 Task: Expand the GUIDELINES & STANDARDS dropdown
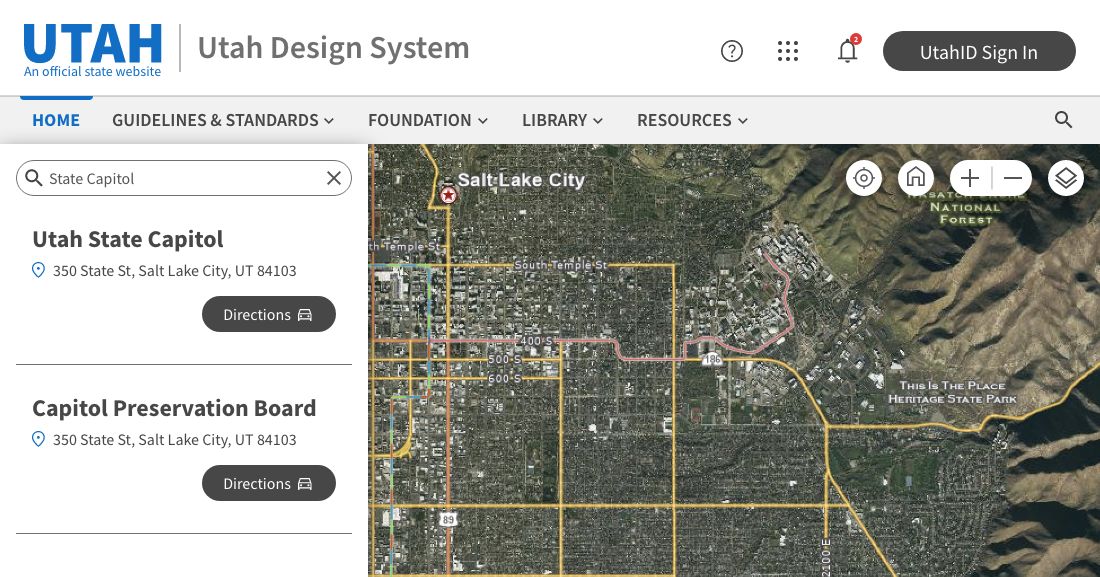tap(223, 120)
